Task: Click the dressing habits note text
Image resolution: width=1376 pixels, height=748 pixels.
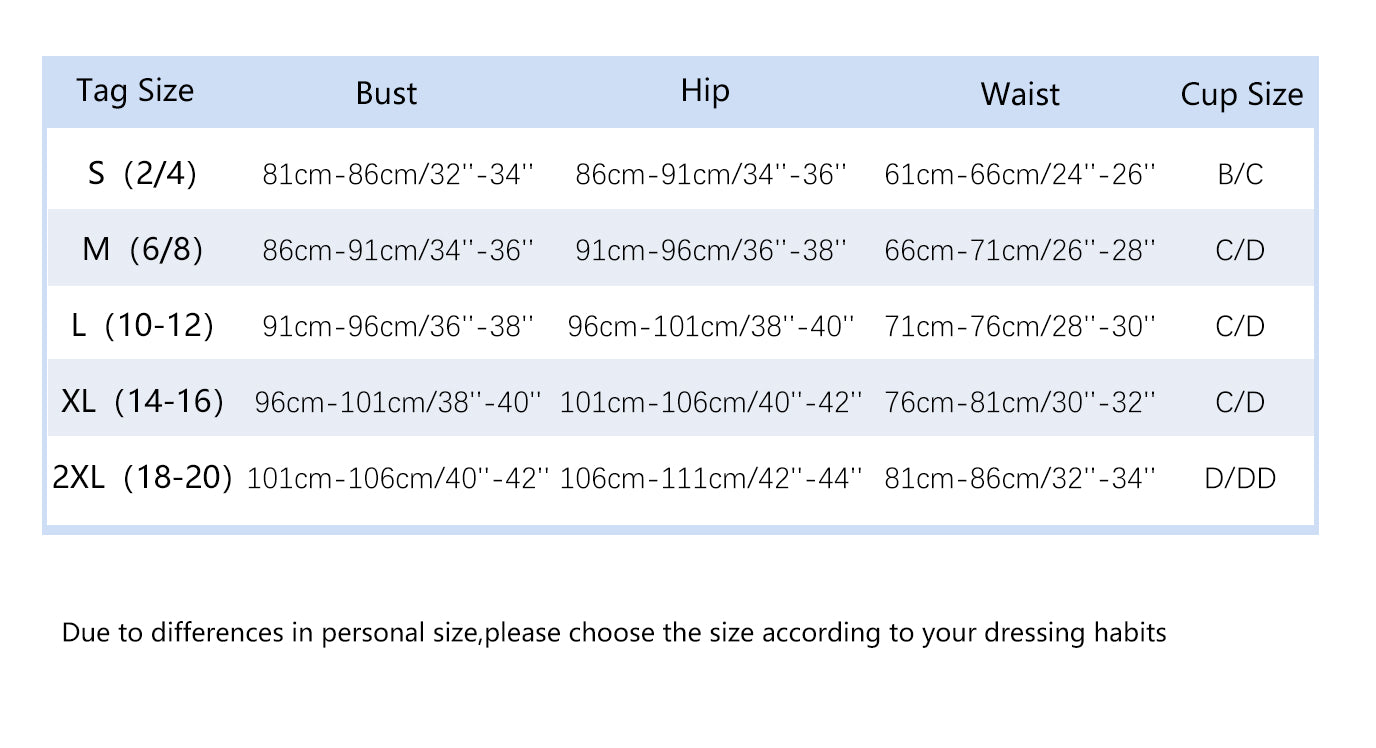Action: click(614, 633)
